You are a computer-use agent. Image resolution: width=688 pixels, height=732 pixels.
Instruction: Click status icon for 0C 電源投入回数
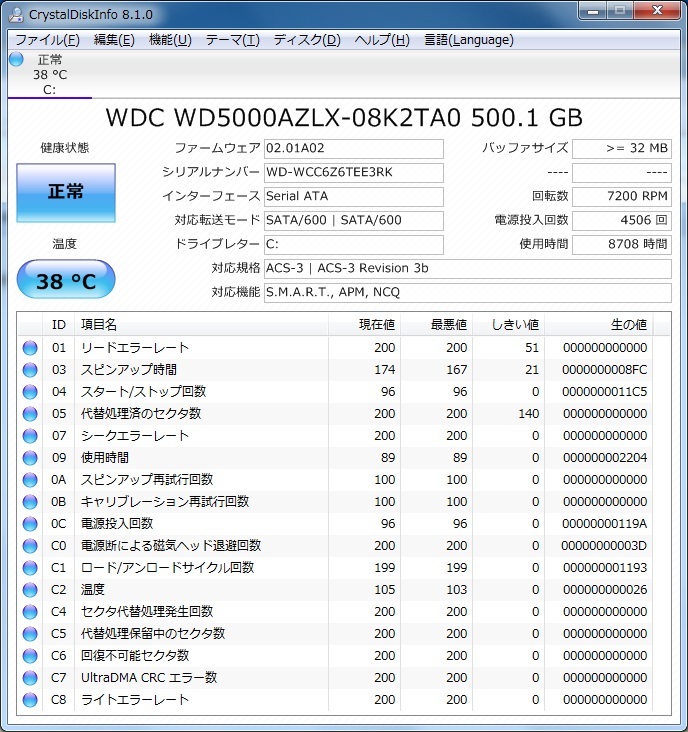(x=30, y=524)
